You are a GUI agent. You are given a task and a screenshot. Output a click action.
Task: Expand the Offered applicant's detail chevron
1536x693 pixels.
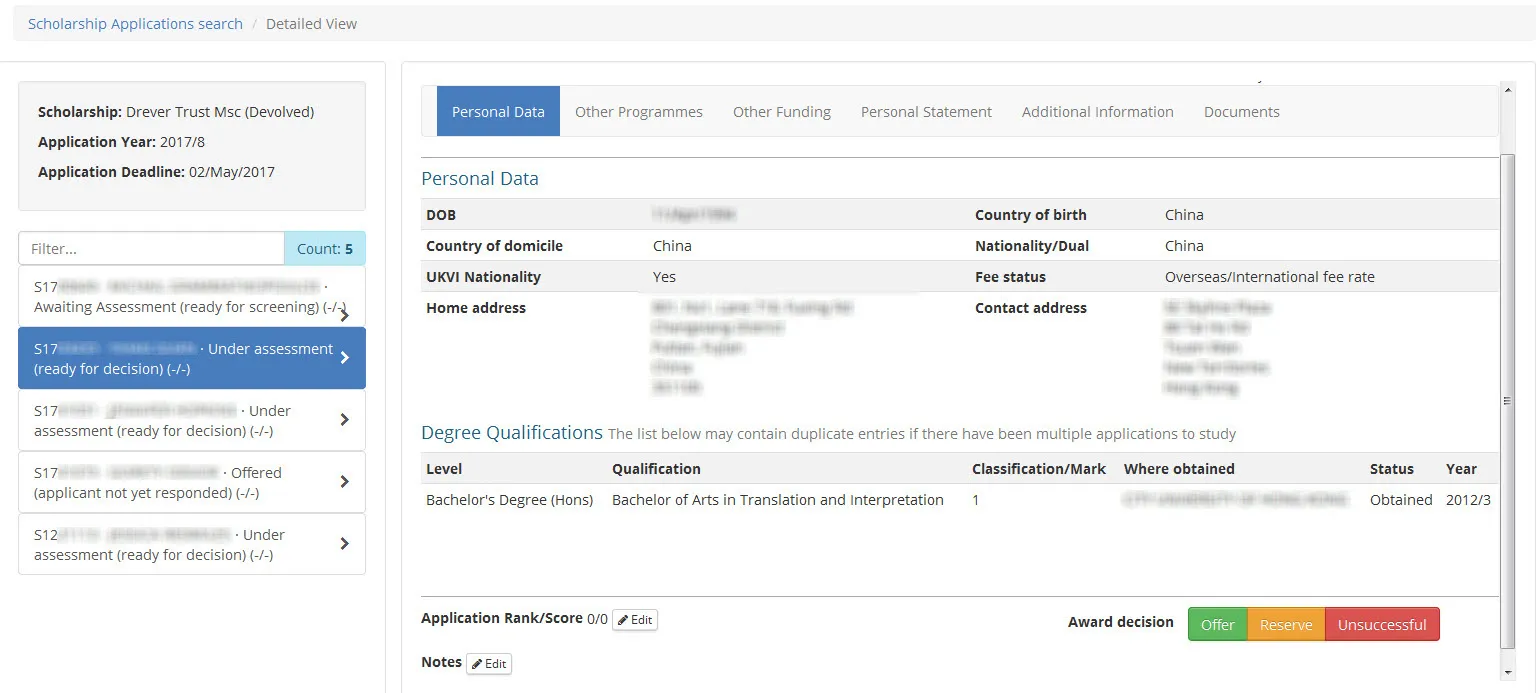pos(345,481)
